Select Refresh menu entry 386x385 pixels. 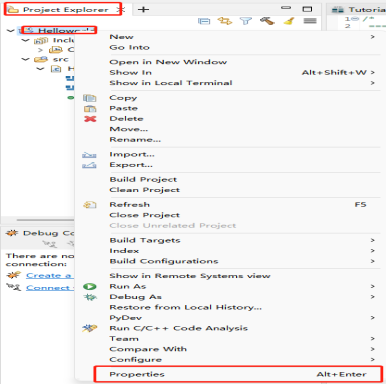click(130, 204)
